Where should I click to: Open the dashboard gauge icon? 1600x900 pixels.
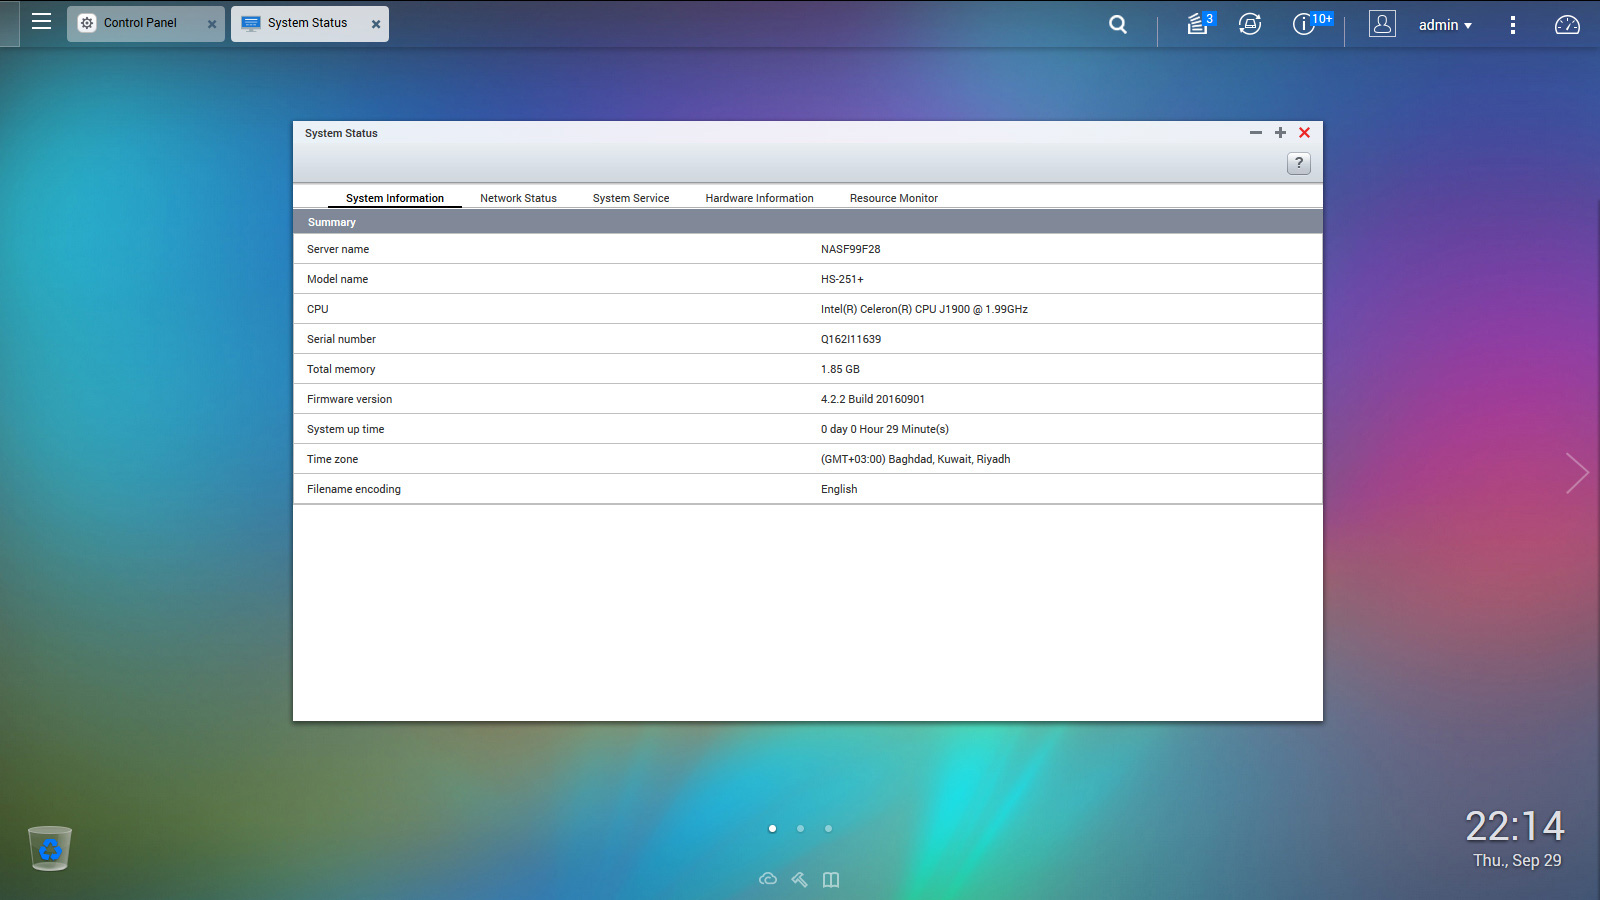pyautogui.click(x=1567, y=25)
